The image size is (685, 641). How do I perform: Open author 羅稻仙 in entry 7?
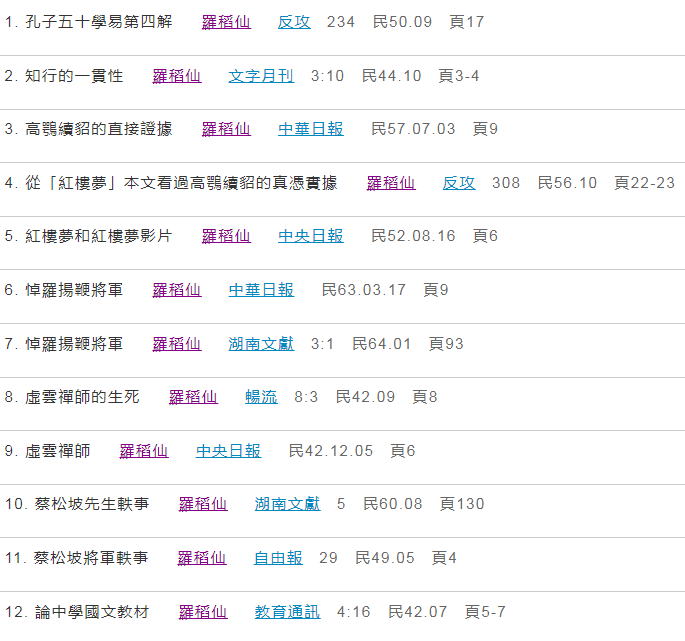pyautogui.click(x=177, y=344)
